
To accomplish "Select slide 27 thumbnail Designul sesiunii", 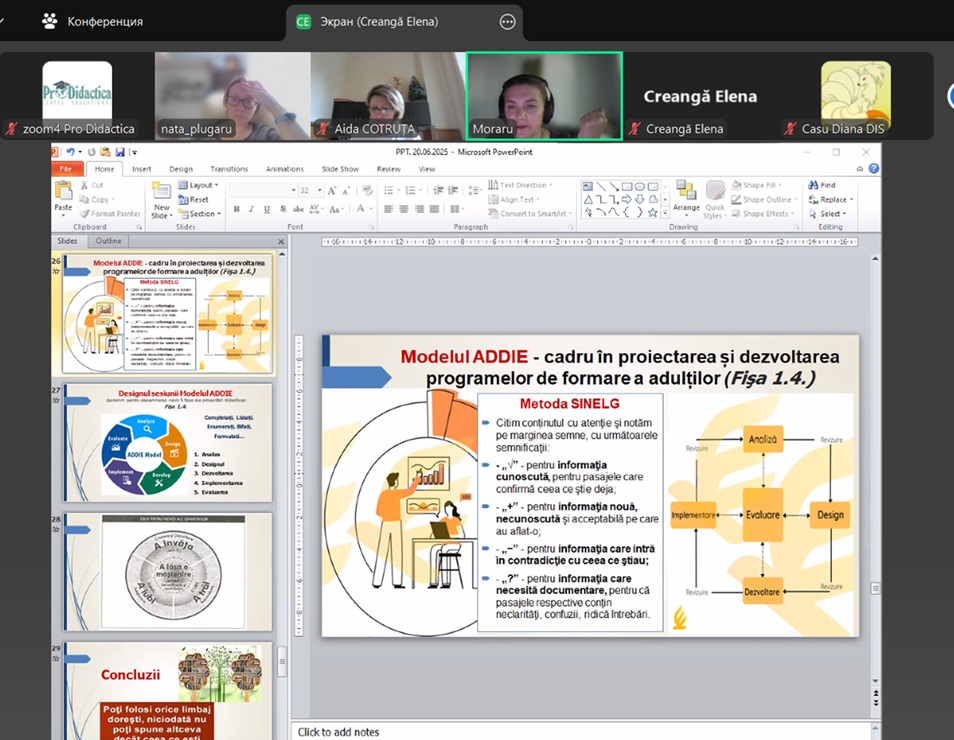I will coord(168,444).
